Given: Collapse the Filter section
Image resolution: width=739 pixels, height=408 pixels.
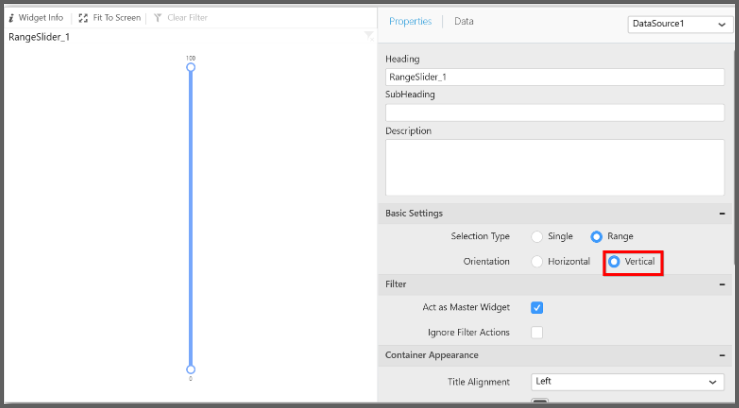Looking at the screenshot, I should 722,285.
